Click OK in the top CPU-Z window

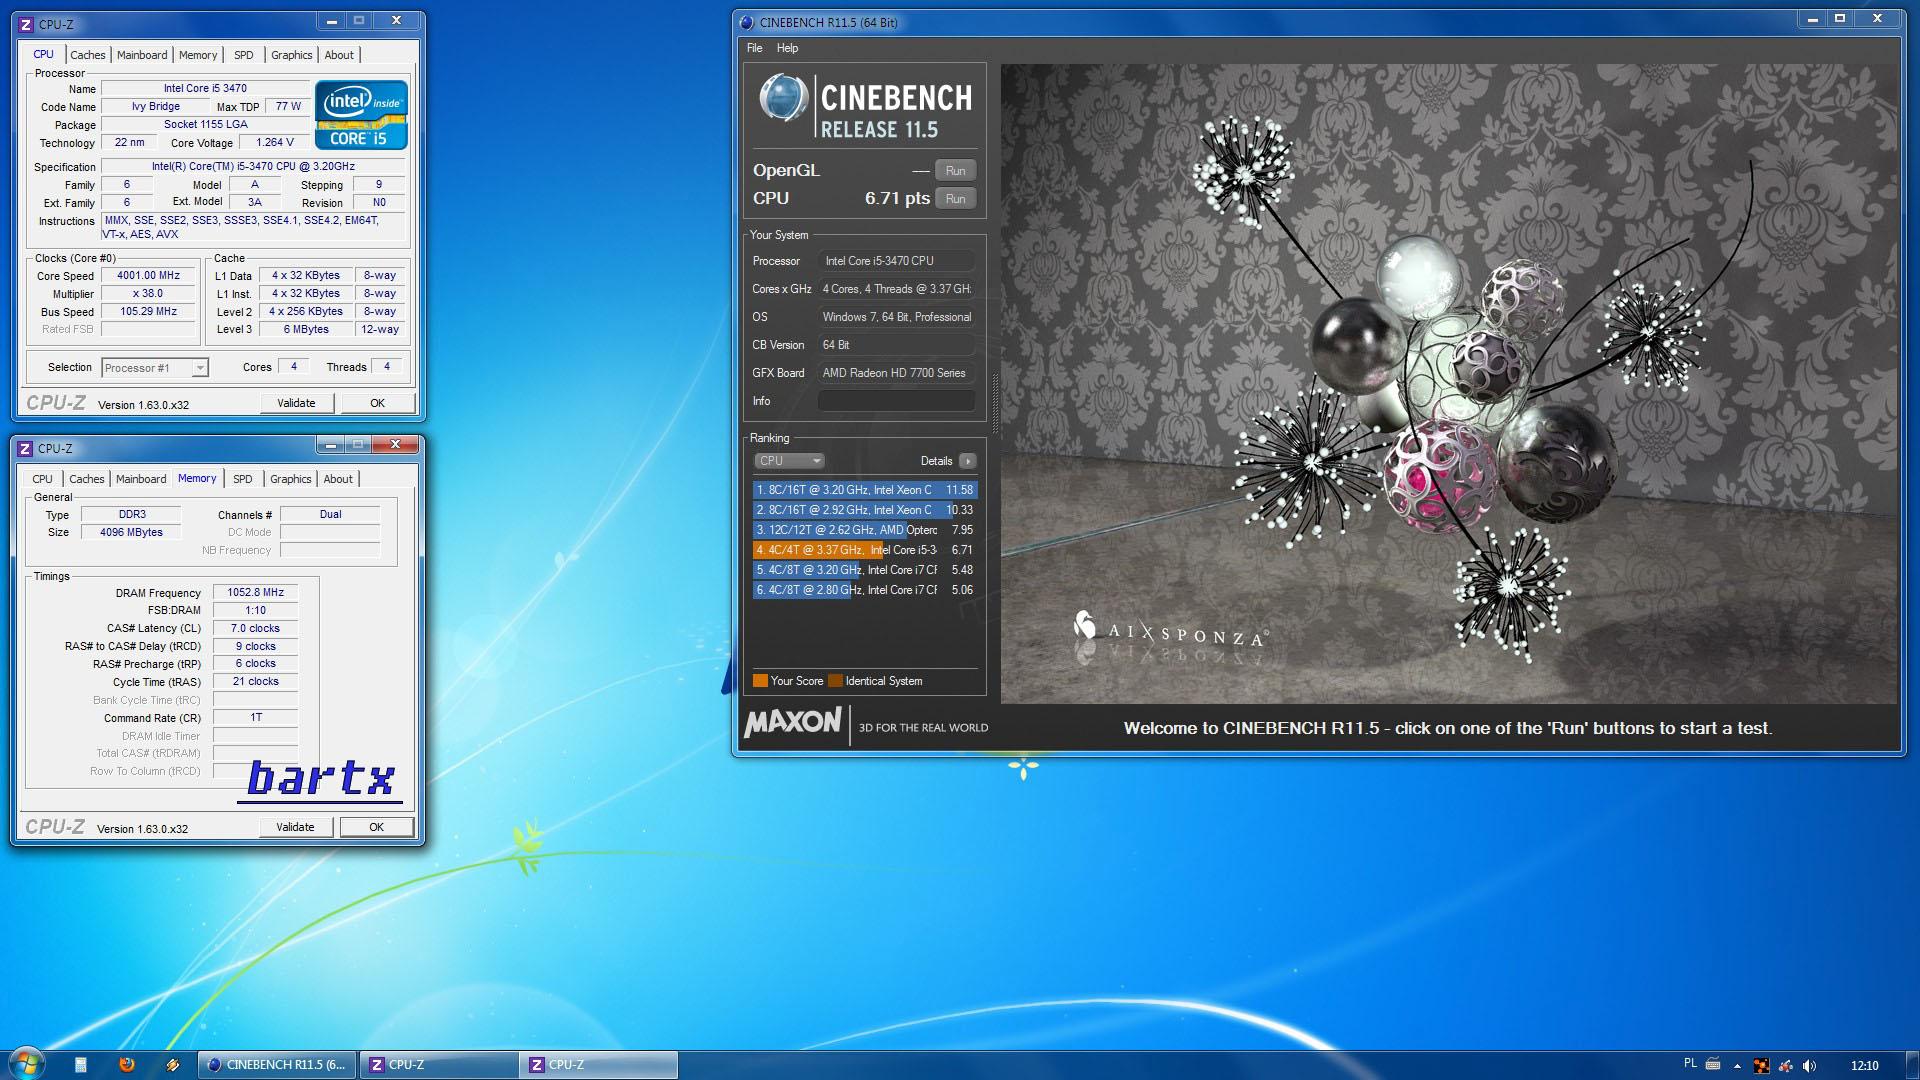(377, 403)
